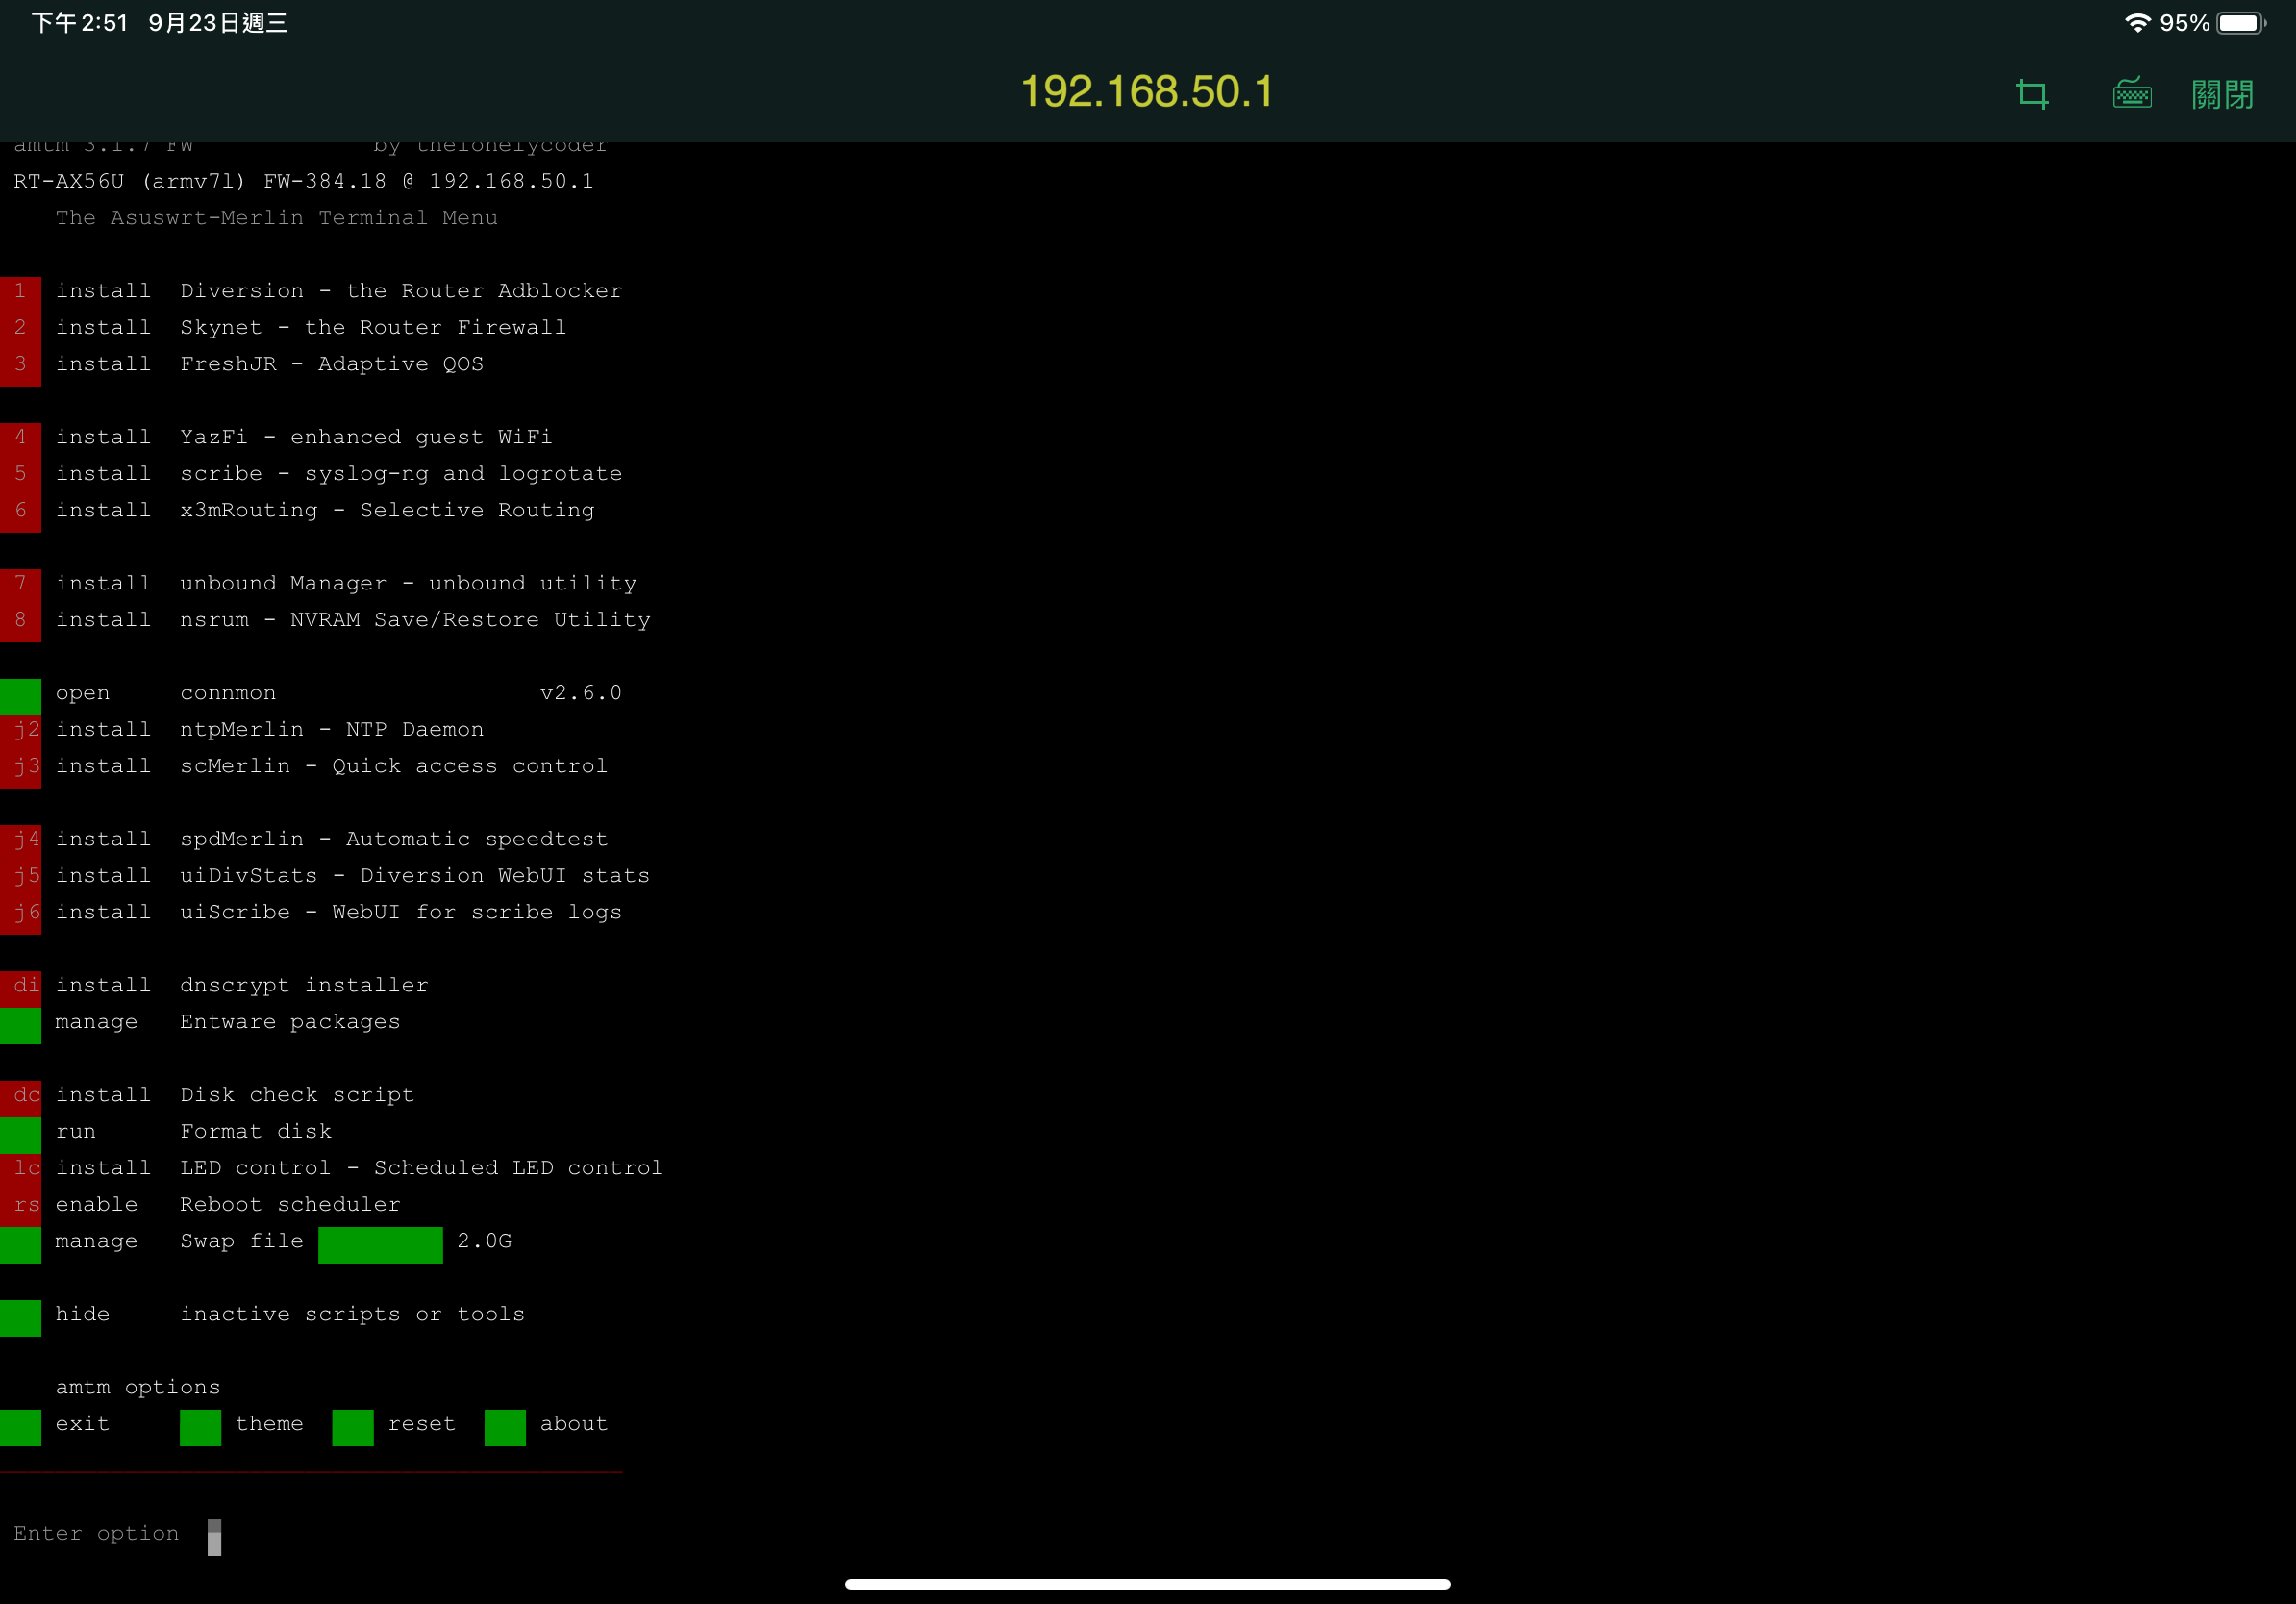
Task: Select option 1 Diversion Router Adblocker
Action: pyautogui.click(x=312, y=291)
